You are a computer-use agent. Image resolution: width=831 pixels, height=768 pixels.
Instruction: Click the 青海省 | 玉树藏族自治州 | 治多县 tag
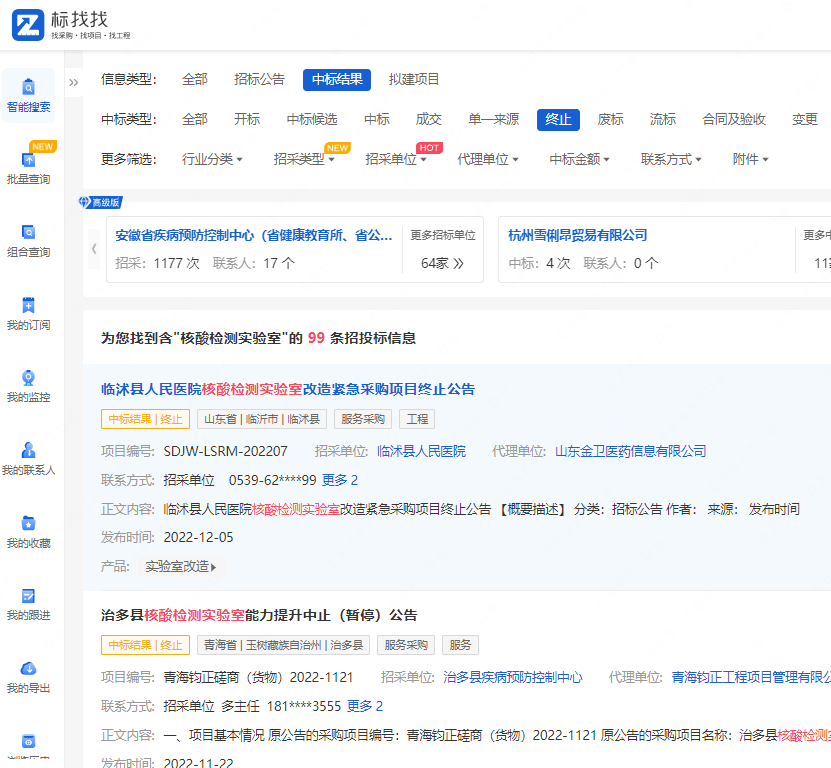pyautogui.click(x=284, y=645)
